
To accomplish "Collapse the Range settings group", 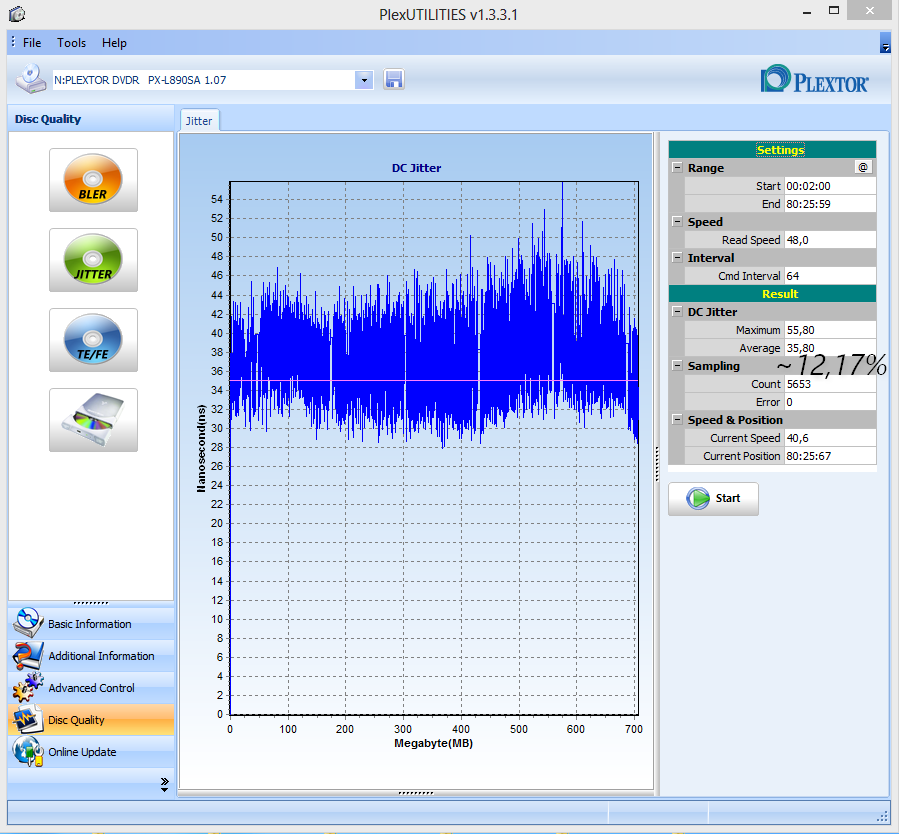I will [x=677, y=168].
